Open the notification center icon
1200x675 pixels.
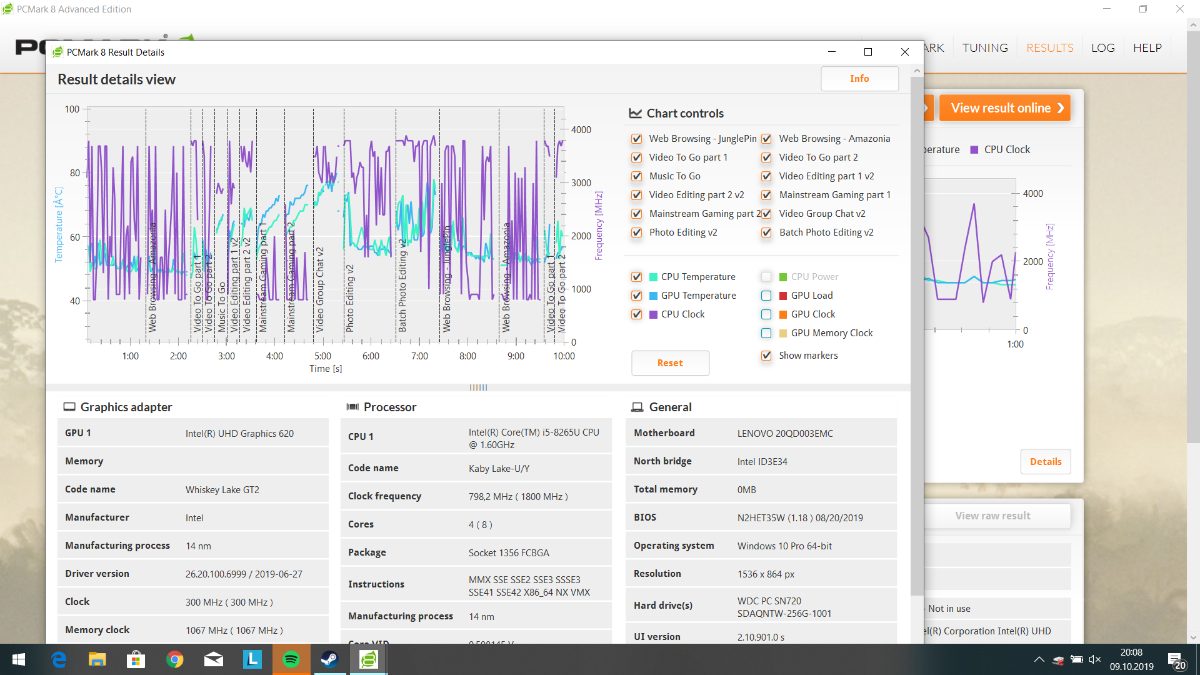click(x=1178, y=659)
